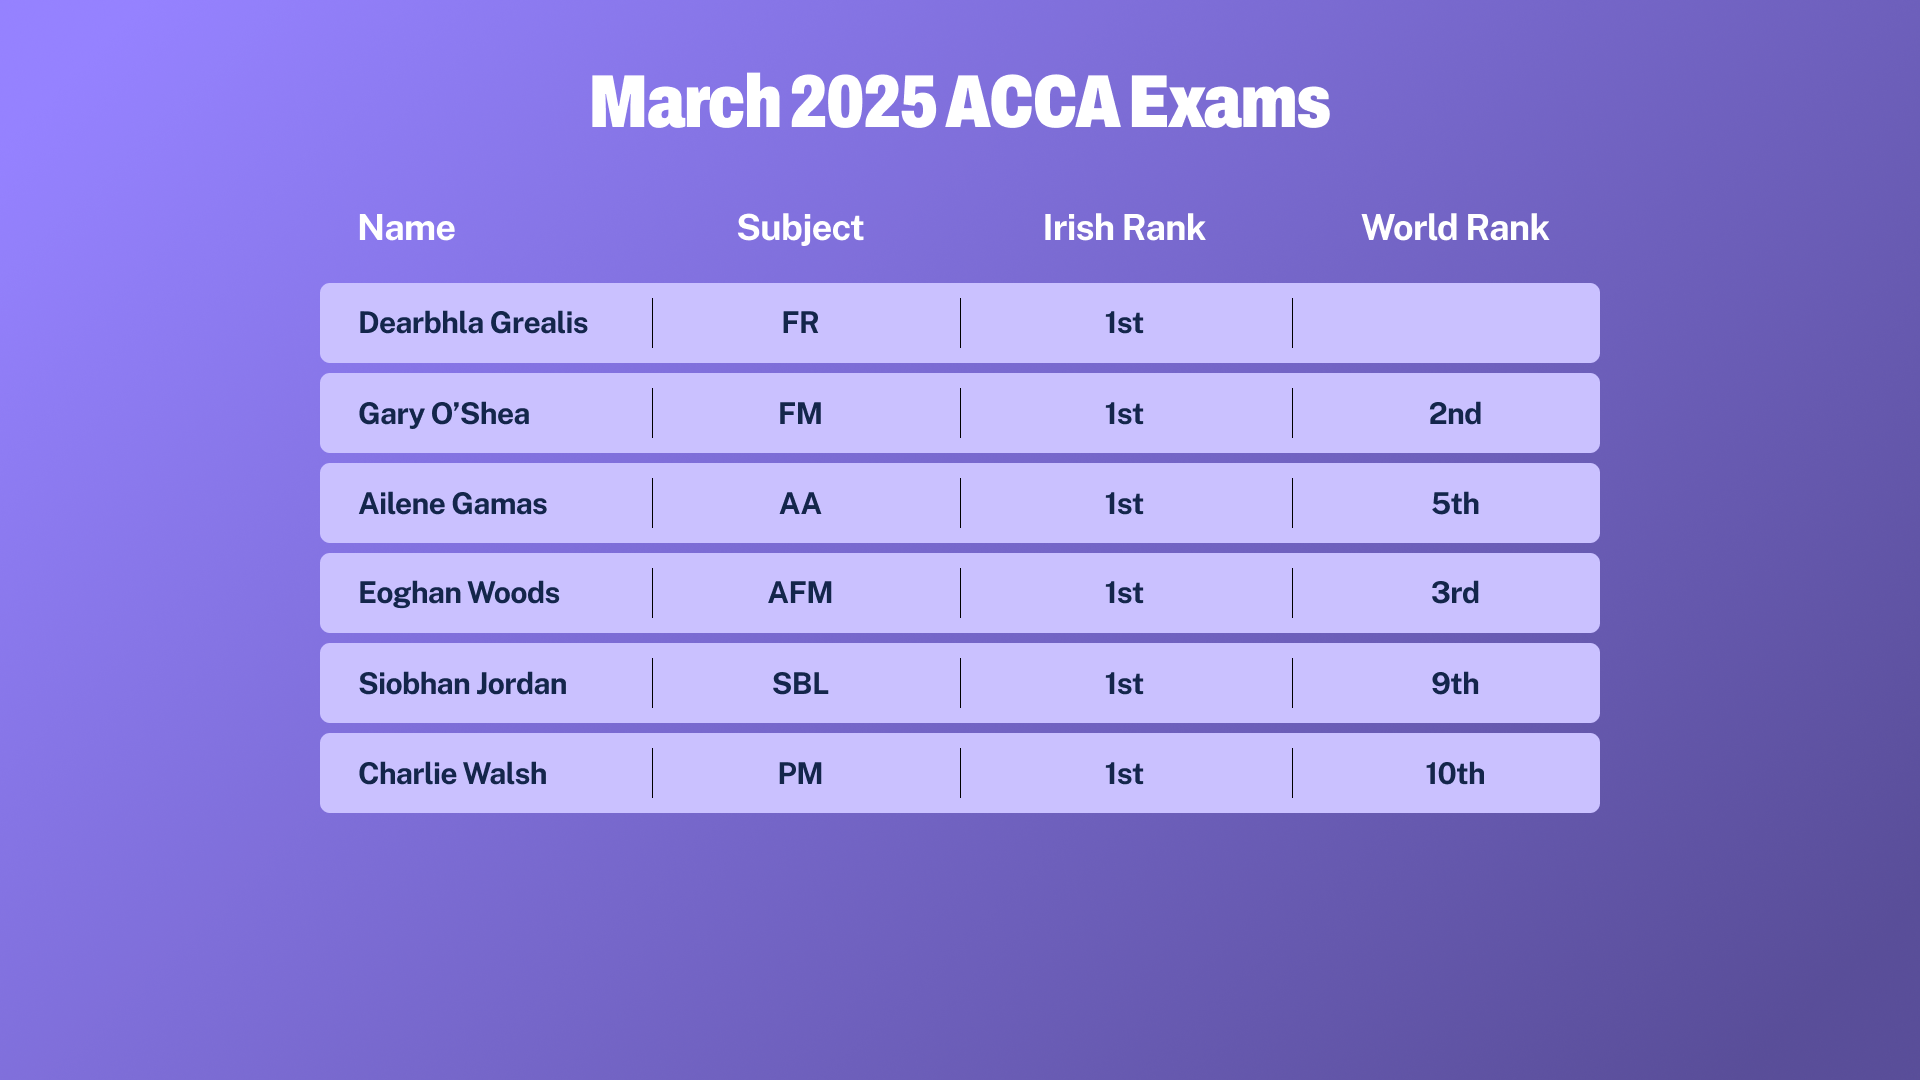The image size is (1920, 1080).
Task: Select the 9th world rank cell
Action: click(1455, 684)
